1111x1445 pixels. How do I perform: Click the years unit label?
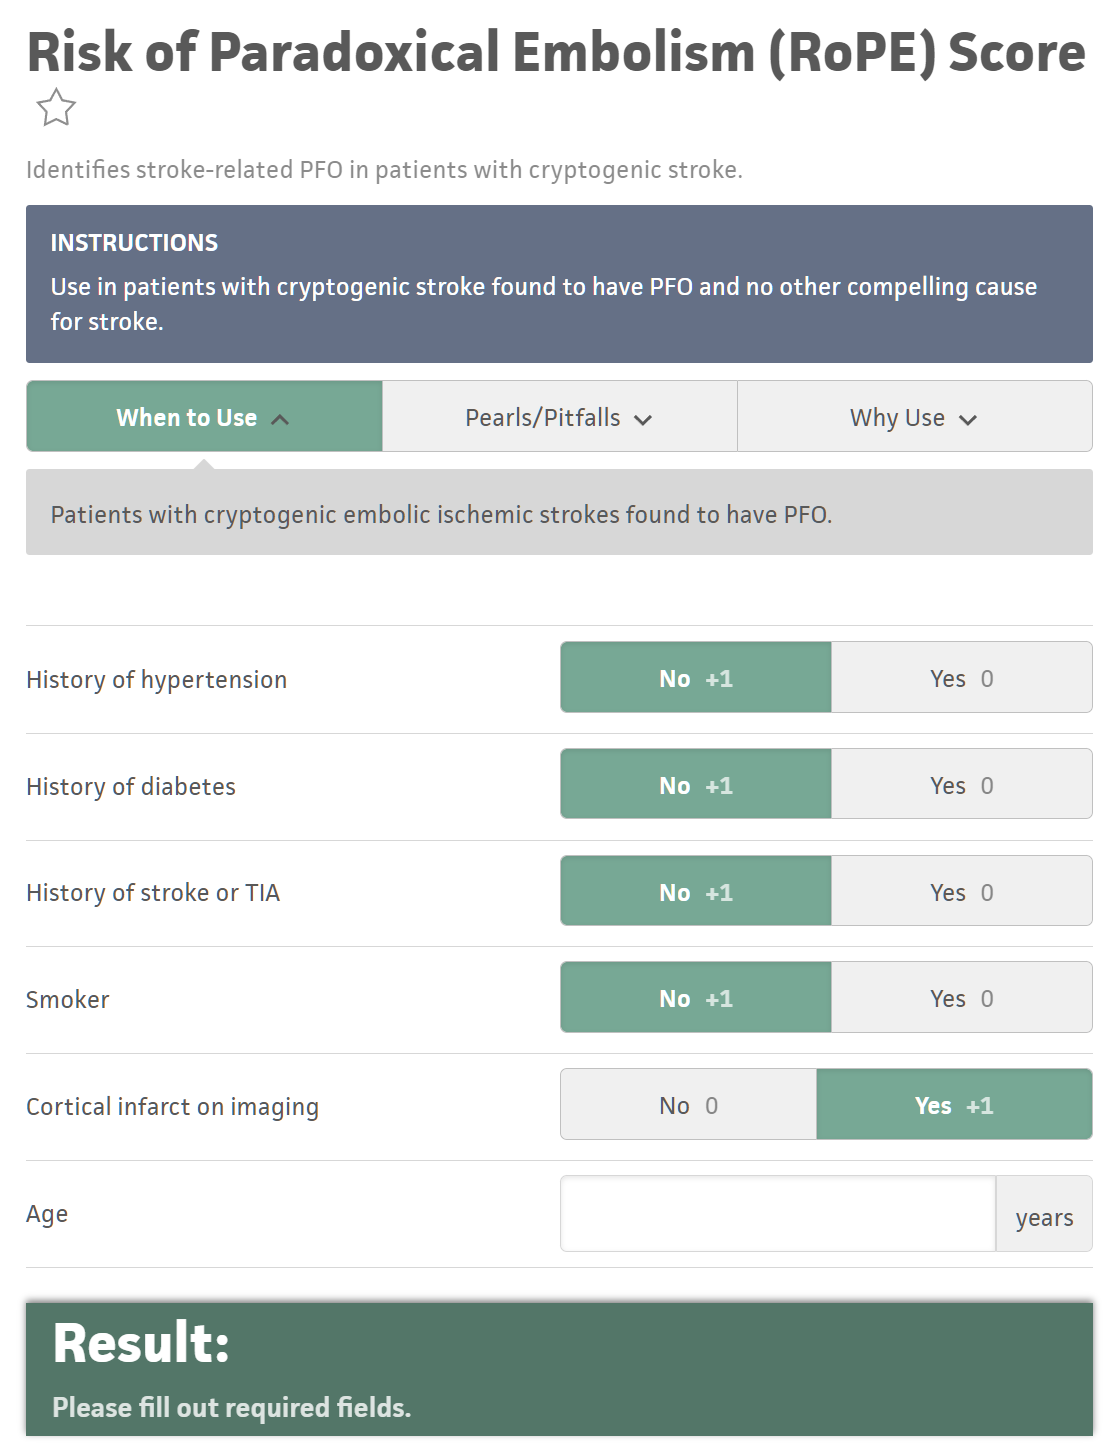coord(1044,1217)
